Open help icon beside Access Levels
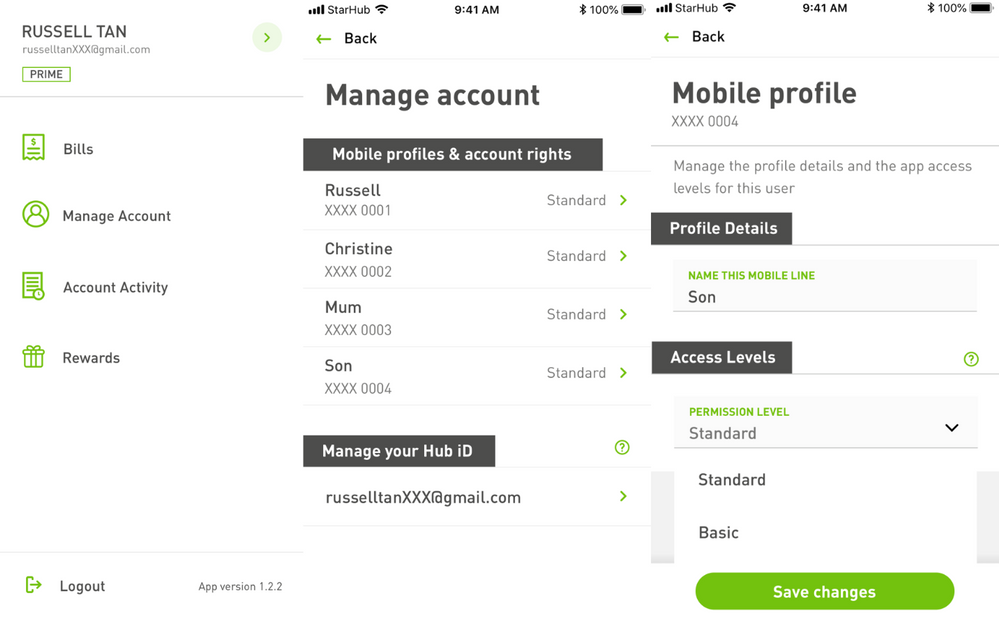 [x=971, y=359]
